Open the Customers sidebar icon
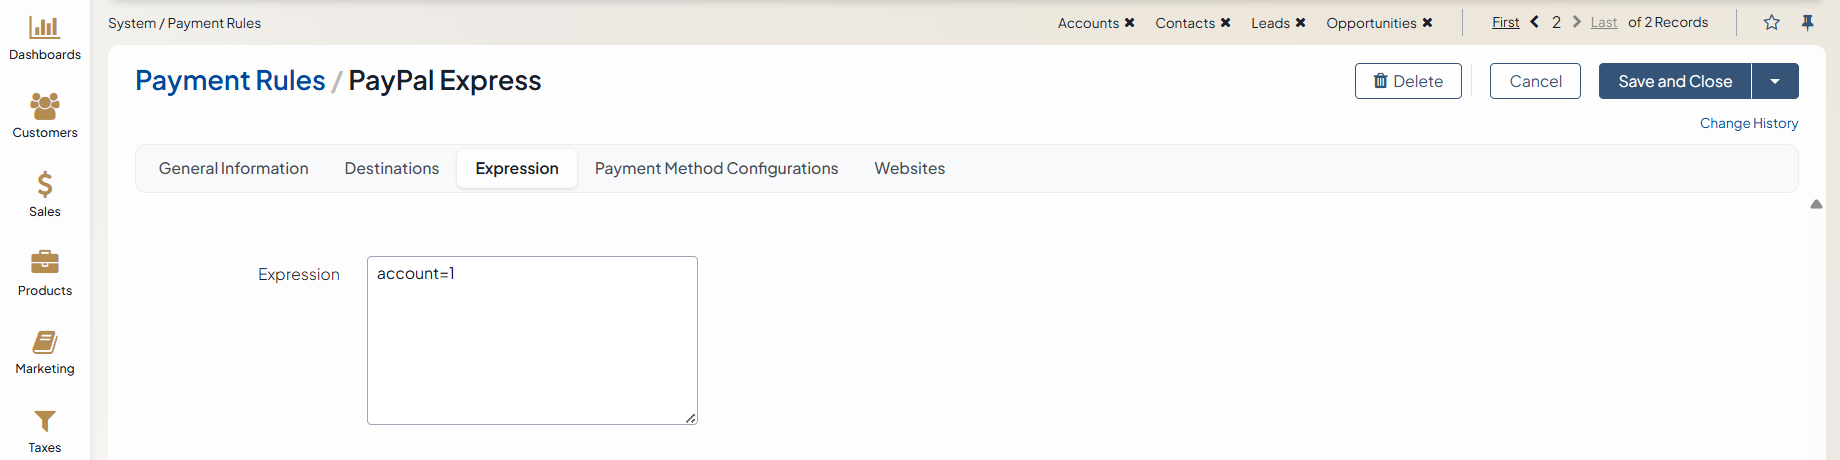Image resolution: width=1840 pixels, height=460 pixels. click(44, 105)
